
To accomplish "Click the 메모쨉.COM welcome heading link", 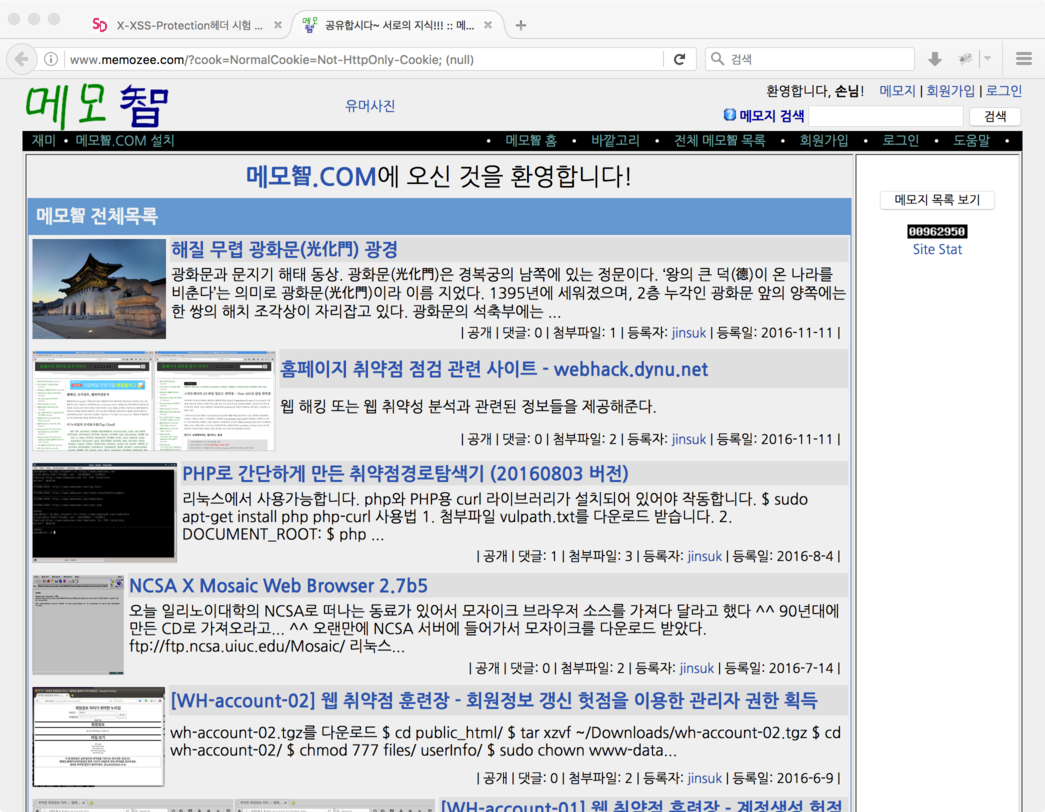I will click(x=311, y=177).
